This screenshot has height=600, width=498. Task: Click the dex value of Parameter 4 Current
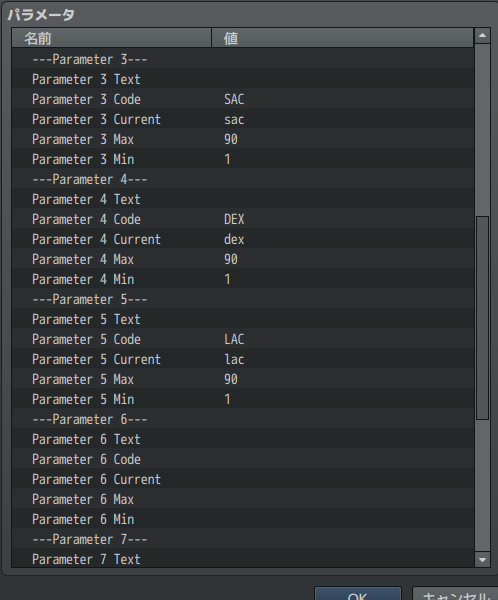click(x=234, y=239)
